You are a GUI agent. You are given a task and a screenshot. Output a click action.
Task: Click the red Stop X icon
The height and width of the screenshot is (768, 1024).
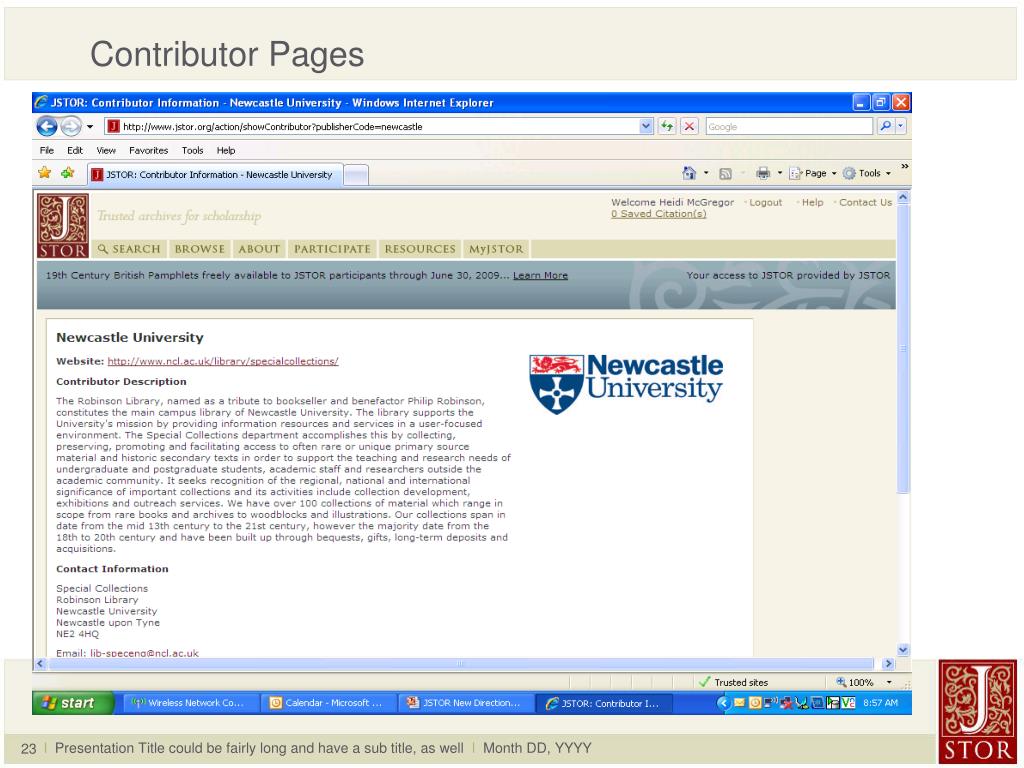click(x=689, y=127)
